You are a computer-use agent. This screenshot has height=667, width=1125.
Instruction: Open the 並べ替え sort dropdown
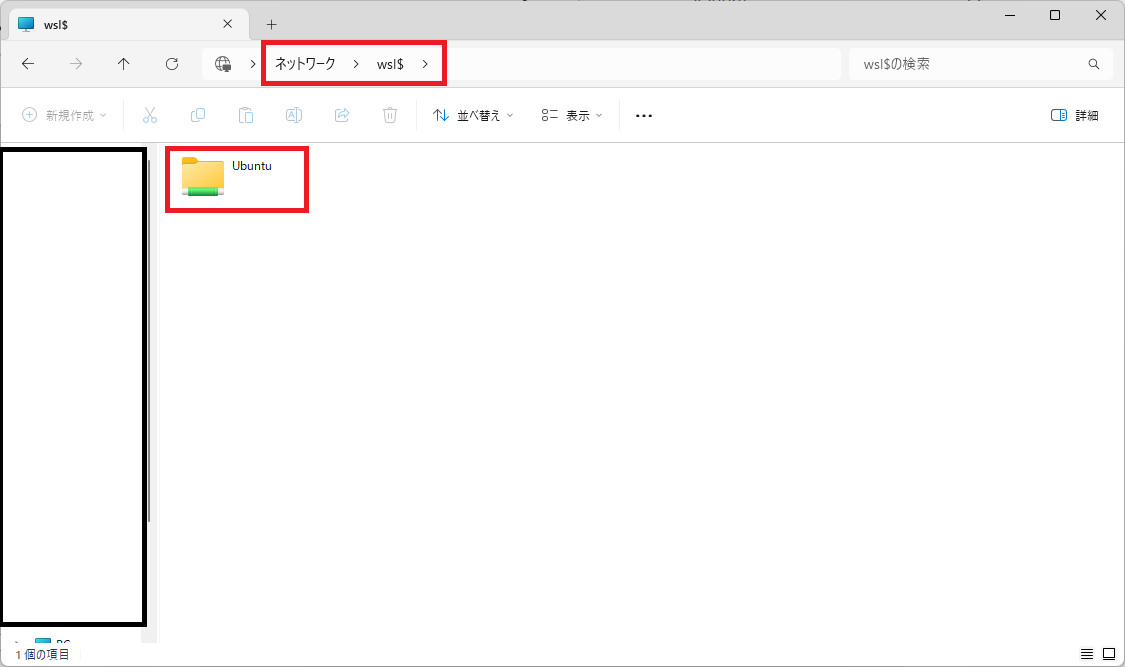(x=473, y=115)
